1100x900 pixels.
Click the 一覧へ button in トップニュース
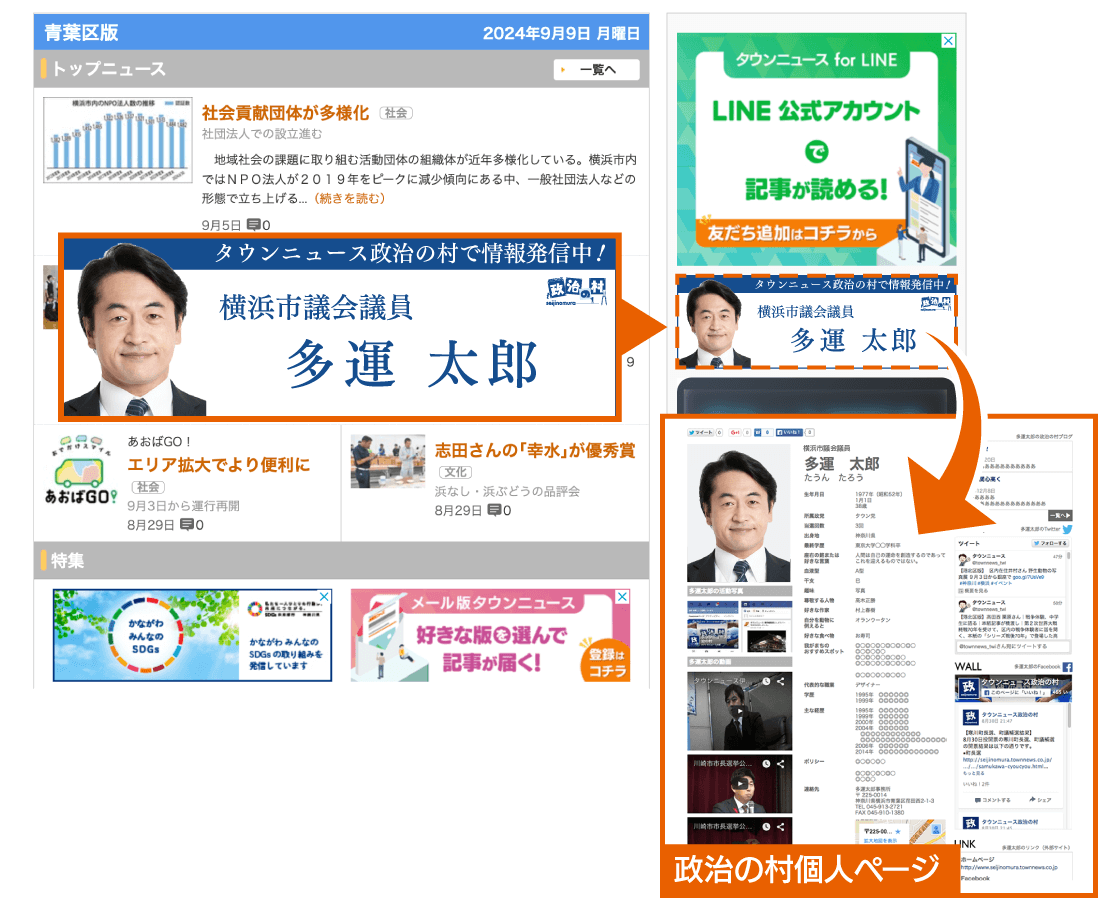tap(596, 69)
